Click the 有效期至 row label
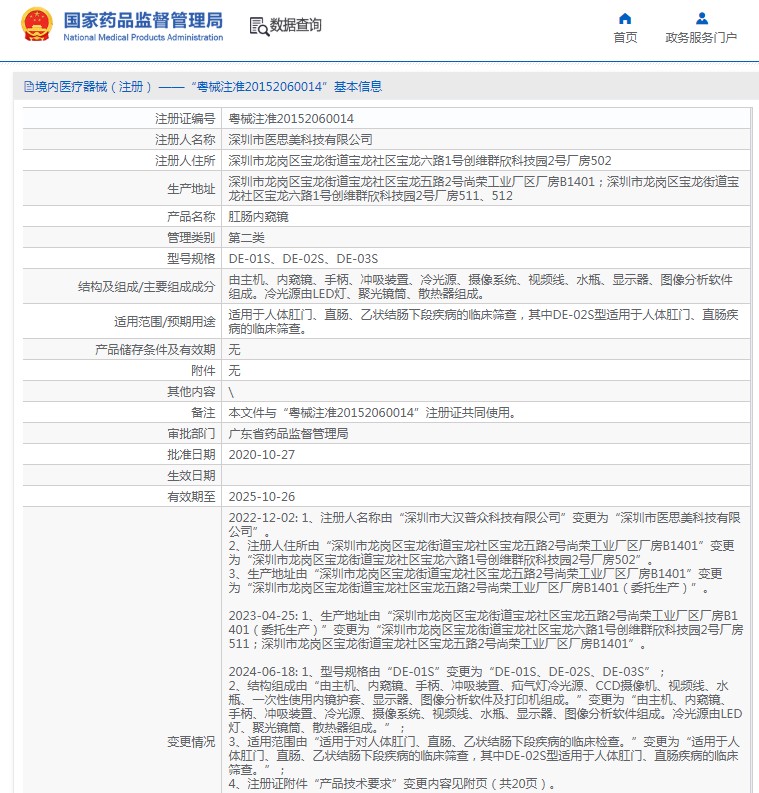Image resolution: width=759 pixels, height=793 pixels. pos(191,497)
